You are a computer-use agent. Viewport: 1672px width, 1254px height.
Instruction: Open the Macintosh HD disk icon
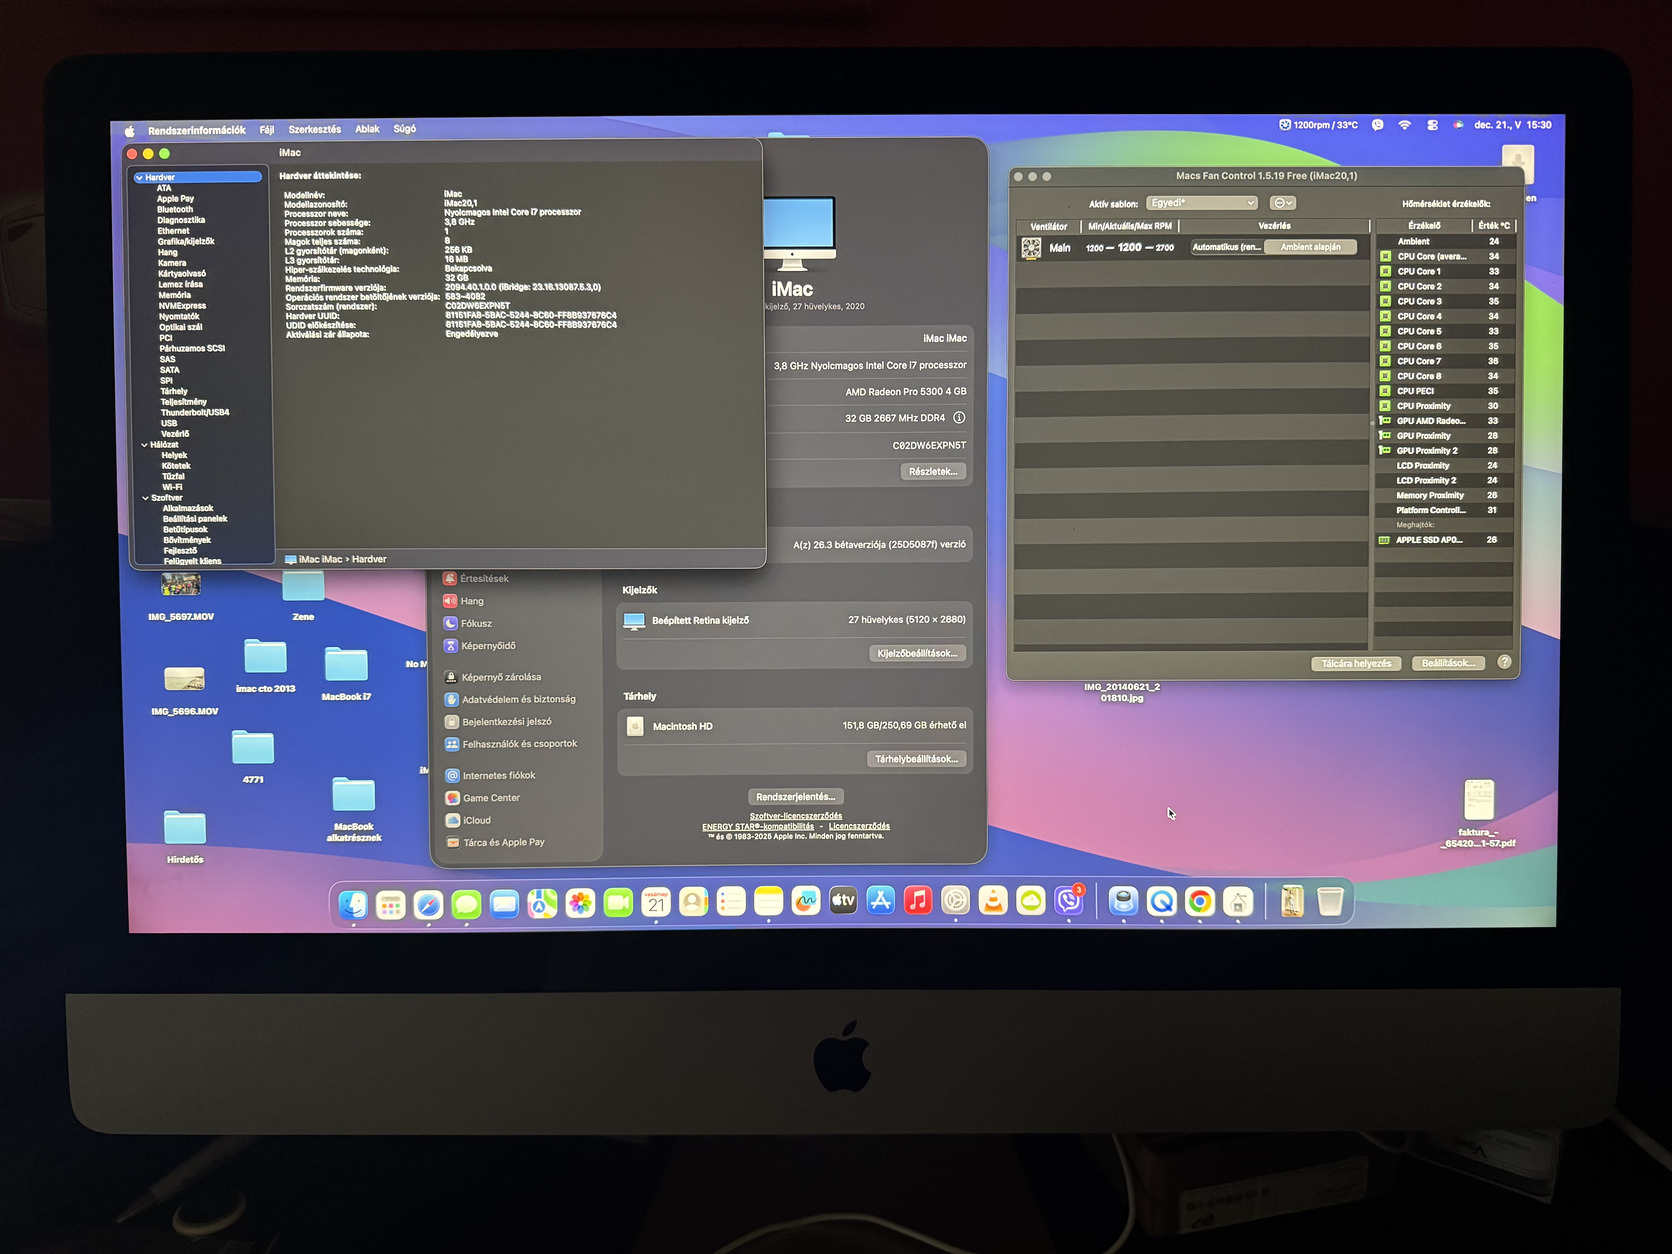[x=635, y=726]
